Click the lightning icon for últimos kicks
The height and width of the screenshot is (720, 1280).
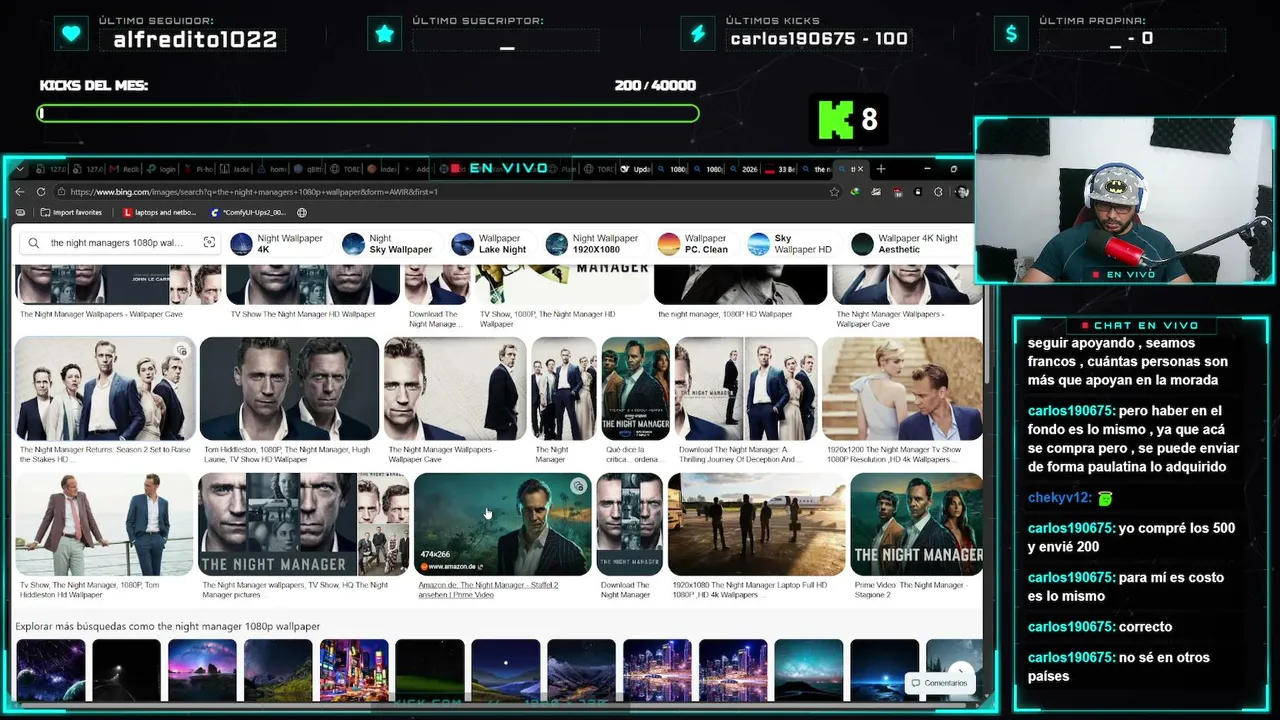[698, 34]
